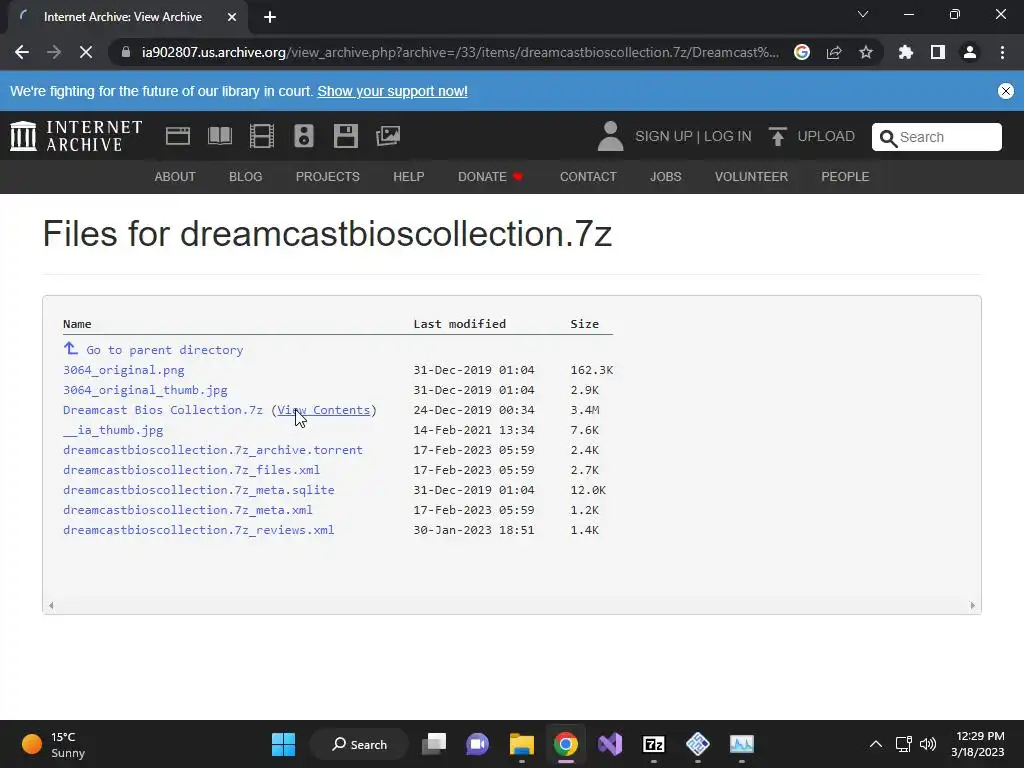The height and width of the screenshot is (768, 1024).
Task: Open the BLOG menu item
Action: [246, 176]
